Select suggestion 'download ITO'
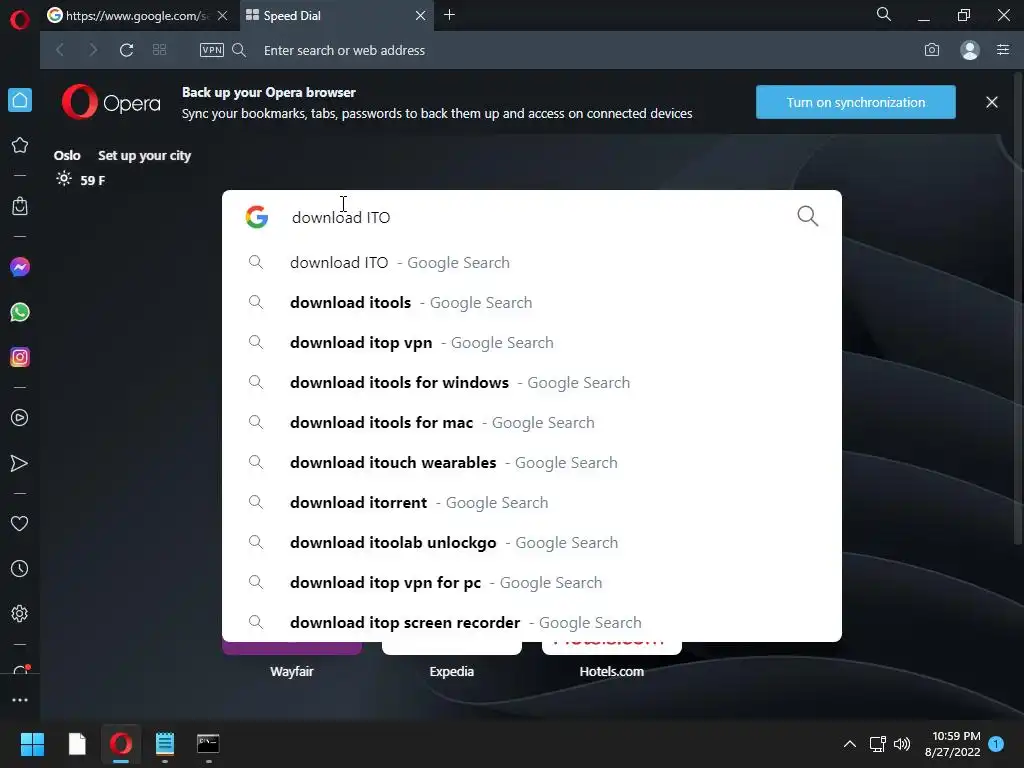This screenshot has height=768, width=1024. coord(532,263)
